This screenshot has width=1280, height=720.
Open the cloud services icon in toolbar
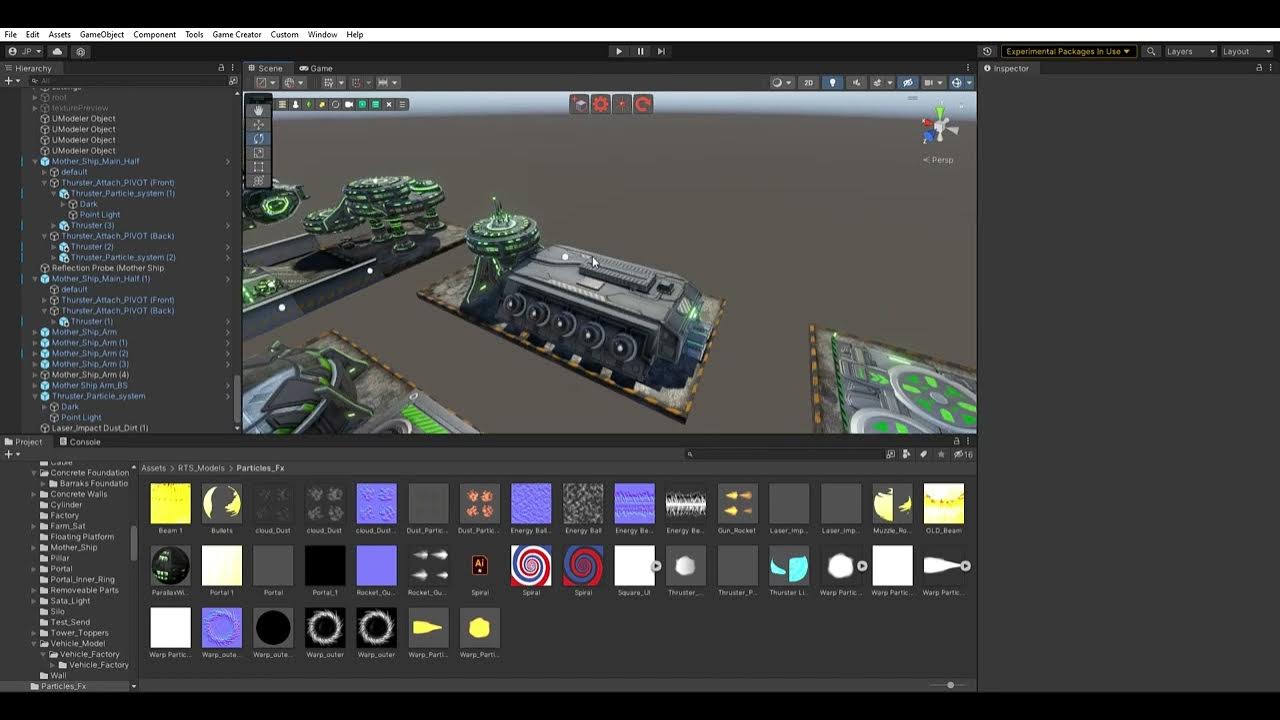[57, 51]
